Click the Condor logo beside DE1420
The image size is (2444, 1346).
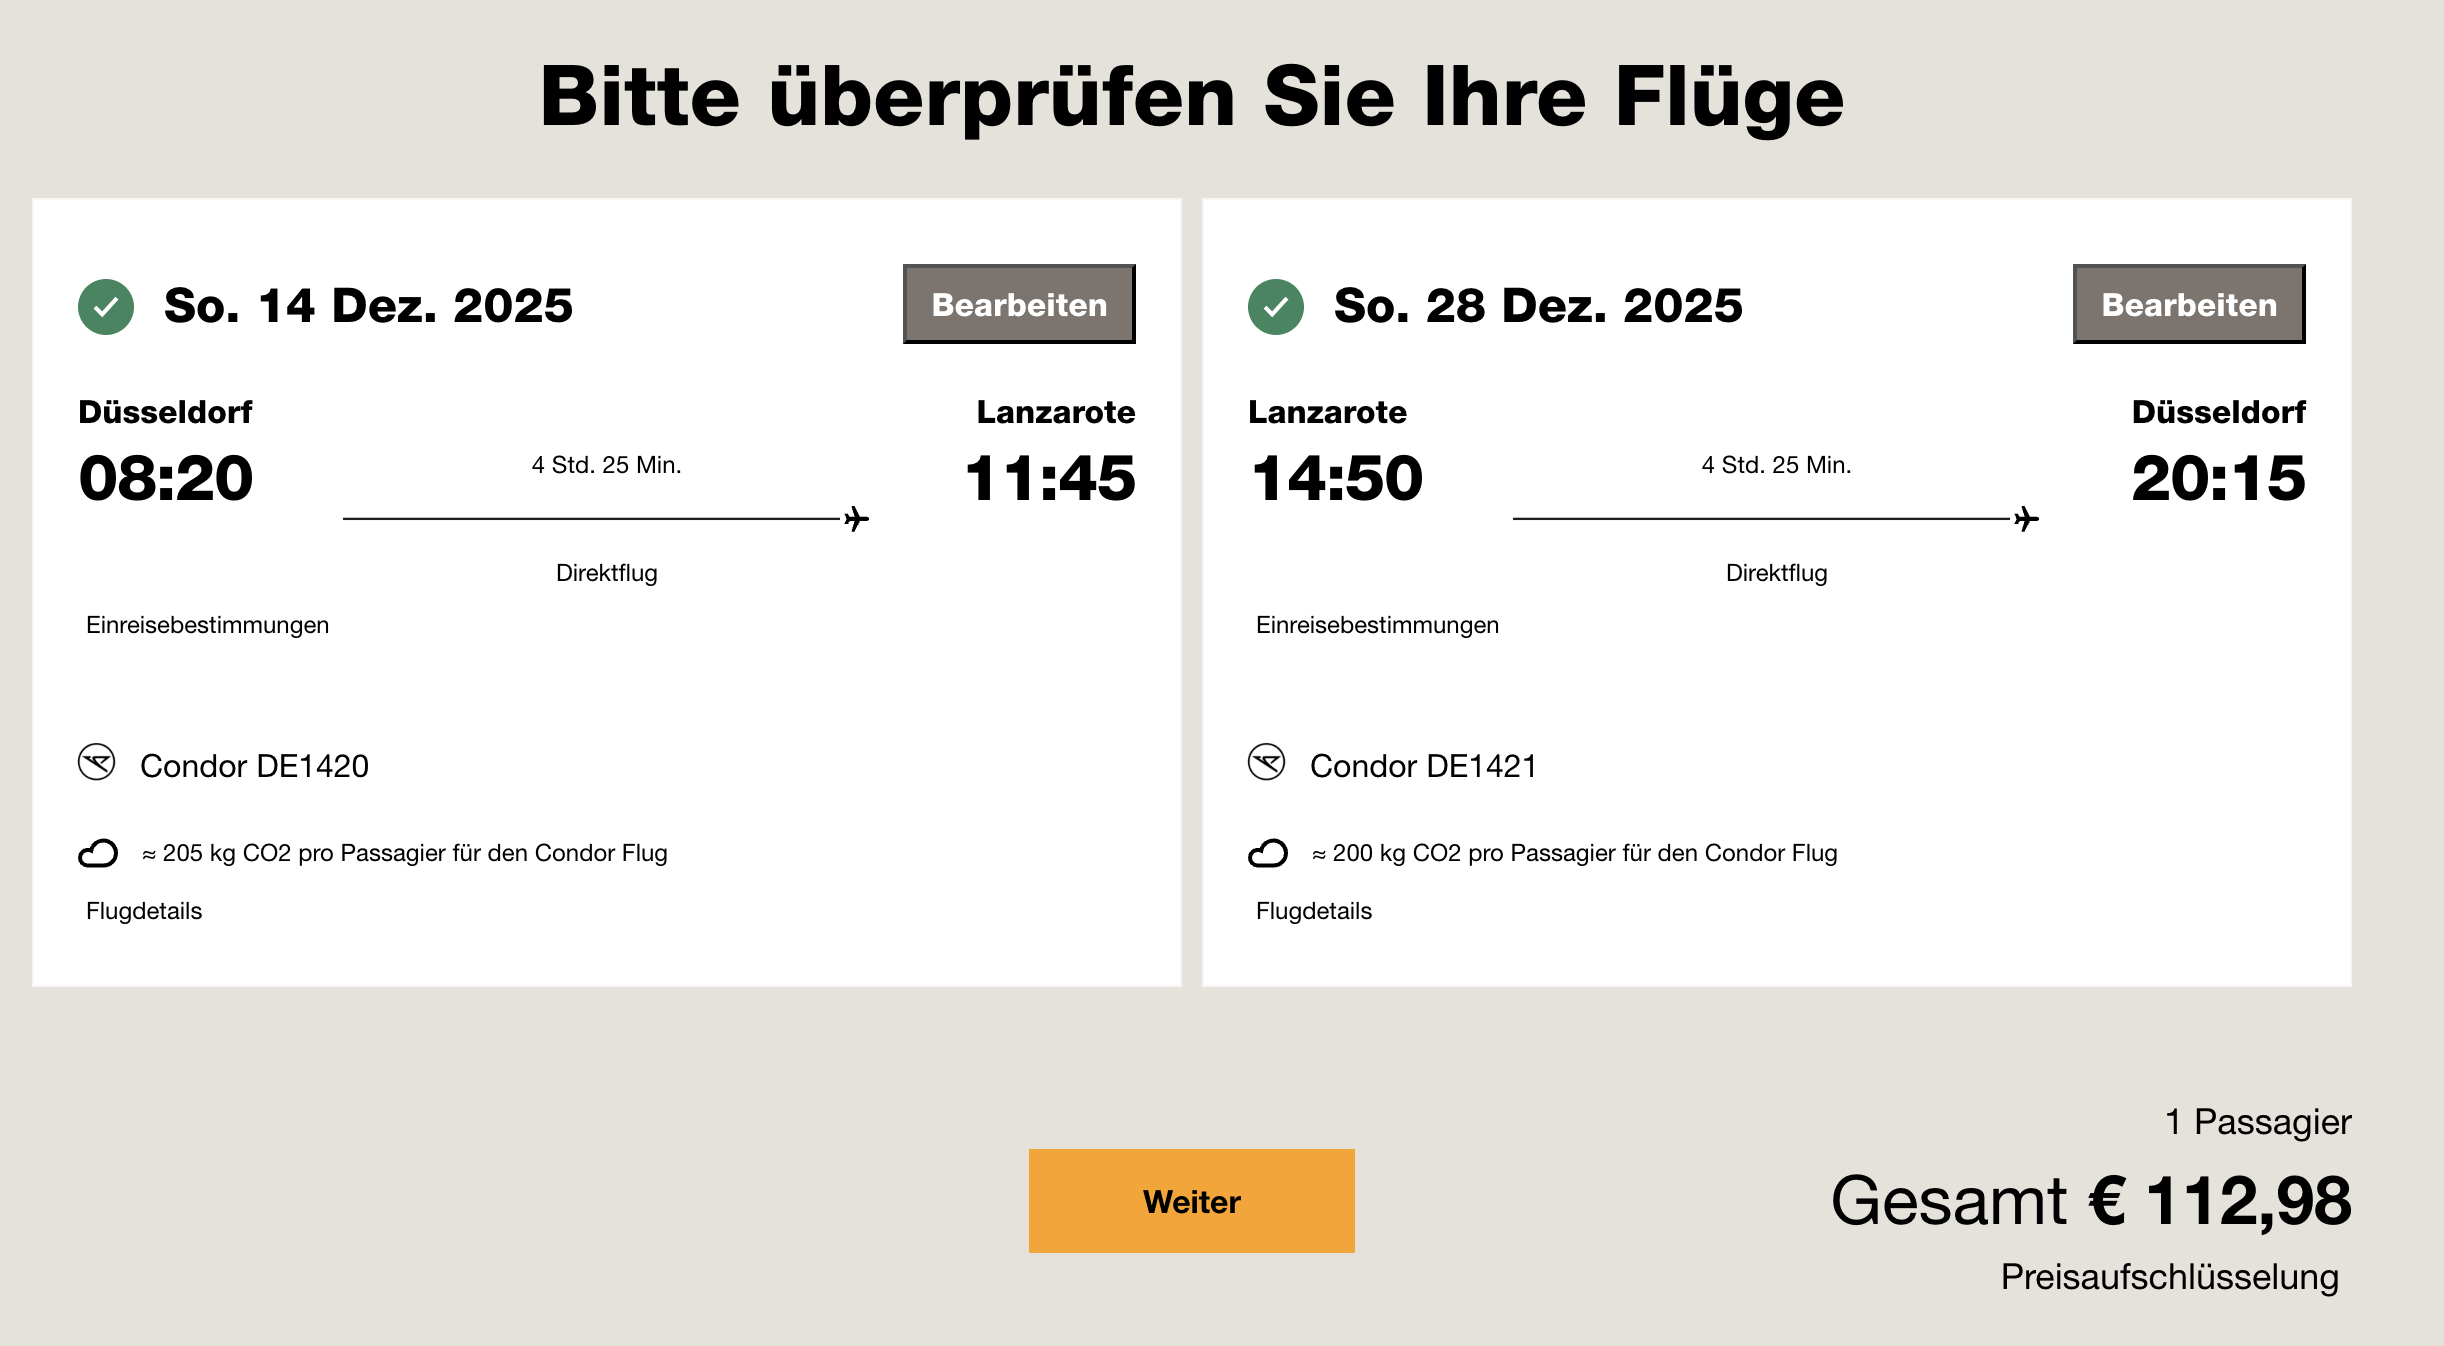tap(97, 763)
